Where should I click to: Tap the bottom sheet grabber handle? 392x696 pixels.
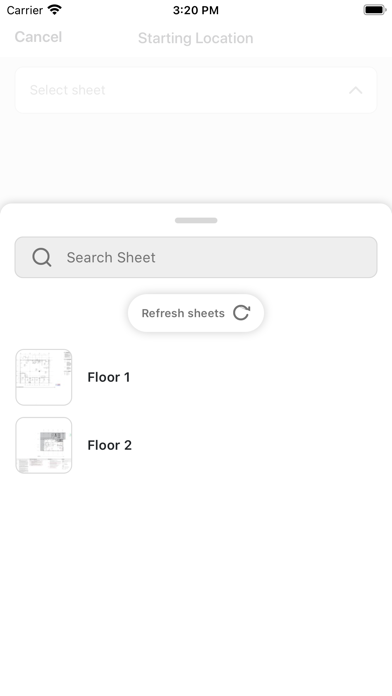[196, 221]
